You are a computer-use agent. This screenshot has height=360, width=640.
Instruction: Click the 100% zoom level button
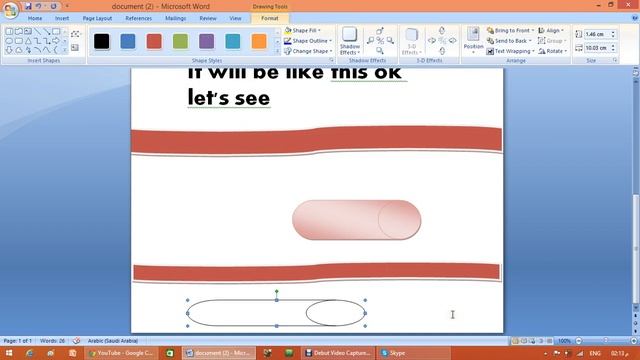click(564, 341)
